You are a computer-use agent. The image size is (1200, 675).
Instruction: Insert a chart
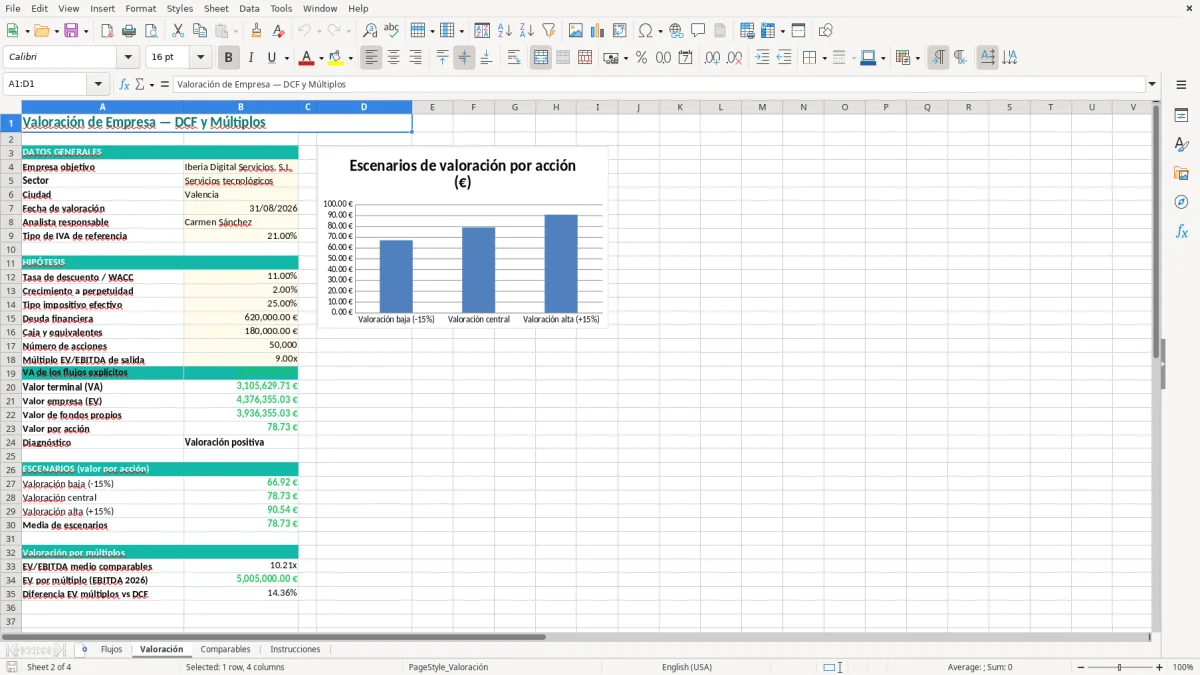(x=598, y=31)
